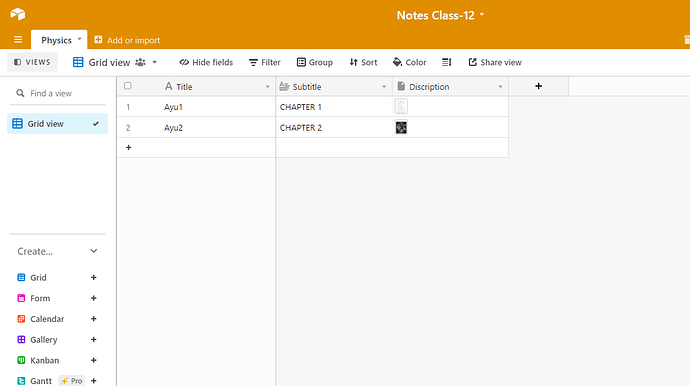Click the plus next to Kanban

(94, 360)
